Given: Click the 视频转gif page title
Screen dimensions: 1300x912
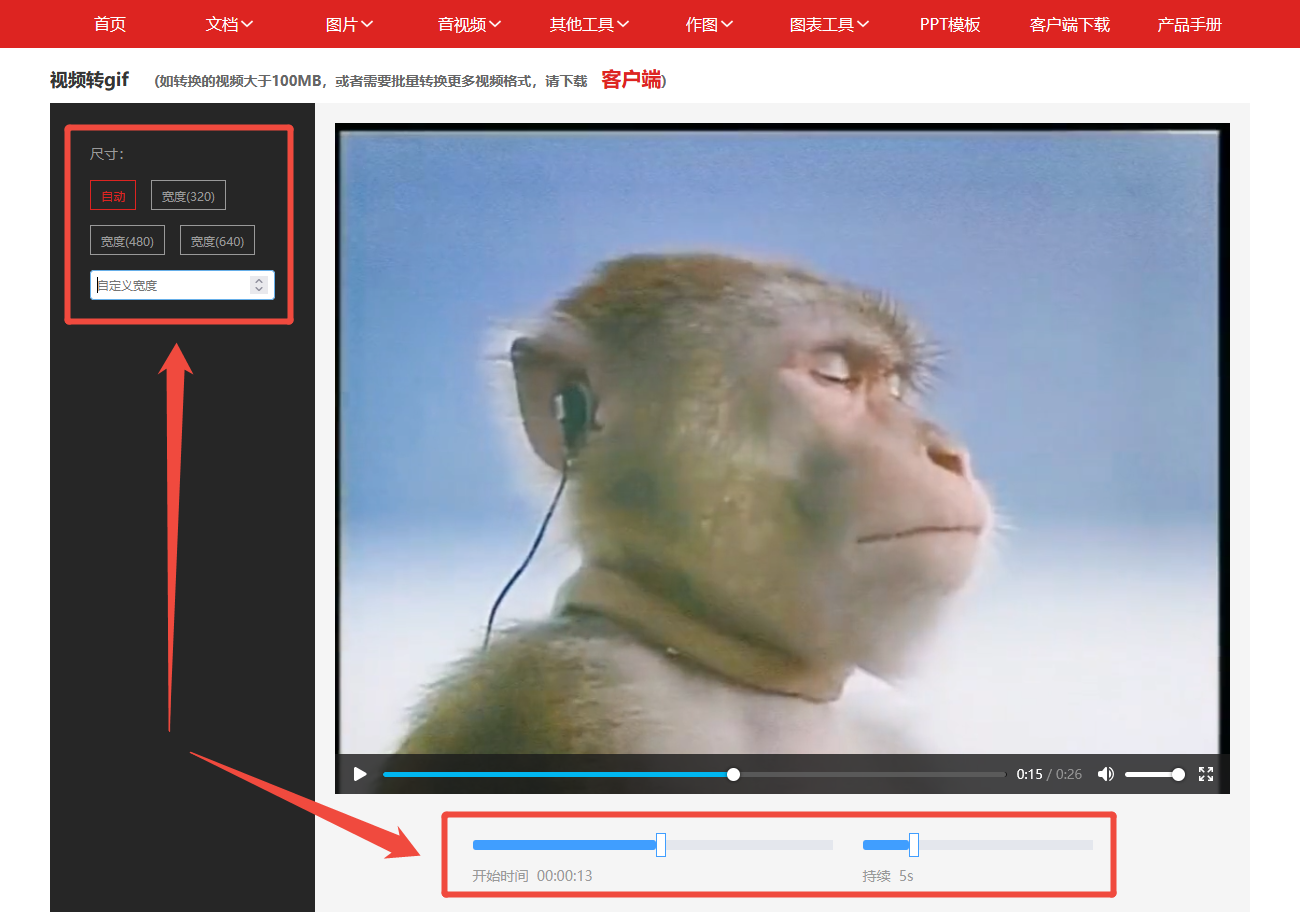Looking at the screenshot, I should (x=89, y=80).
